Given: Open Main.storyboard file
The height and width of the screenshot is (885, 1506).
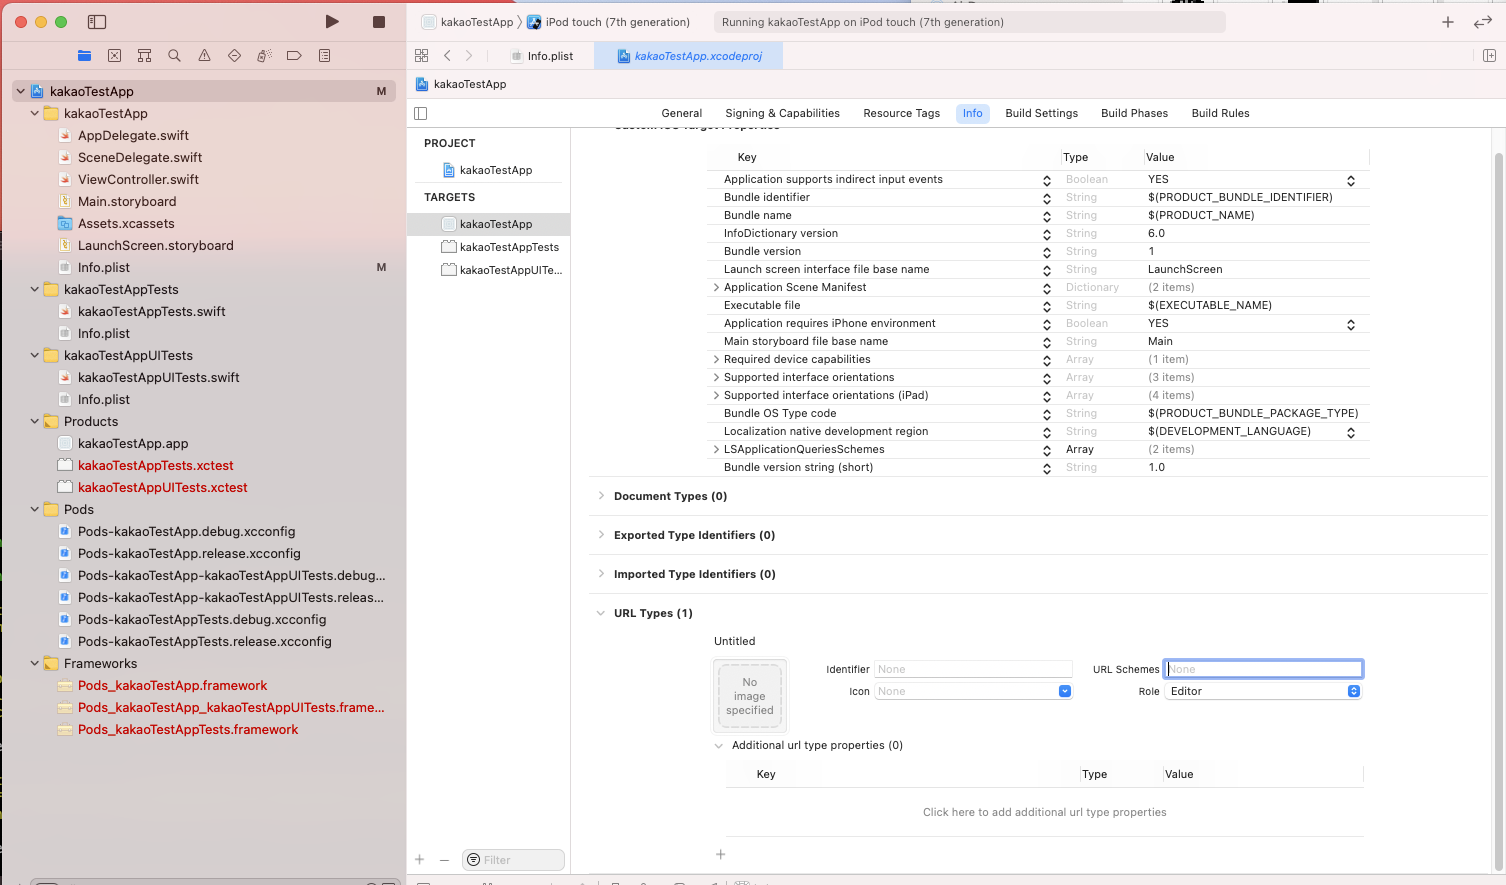Looking at the screenshot, I should click(x=127, y=201).
